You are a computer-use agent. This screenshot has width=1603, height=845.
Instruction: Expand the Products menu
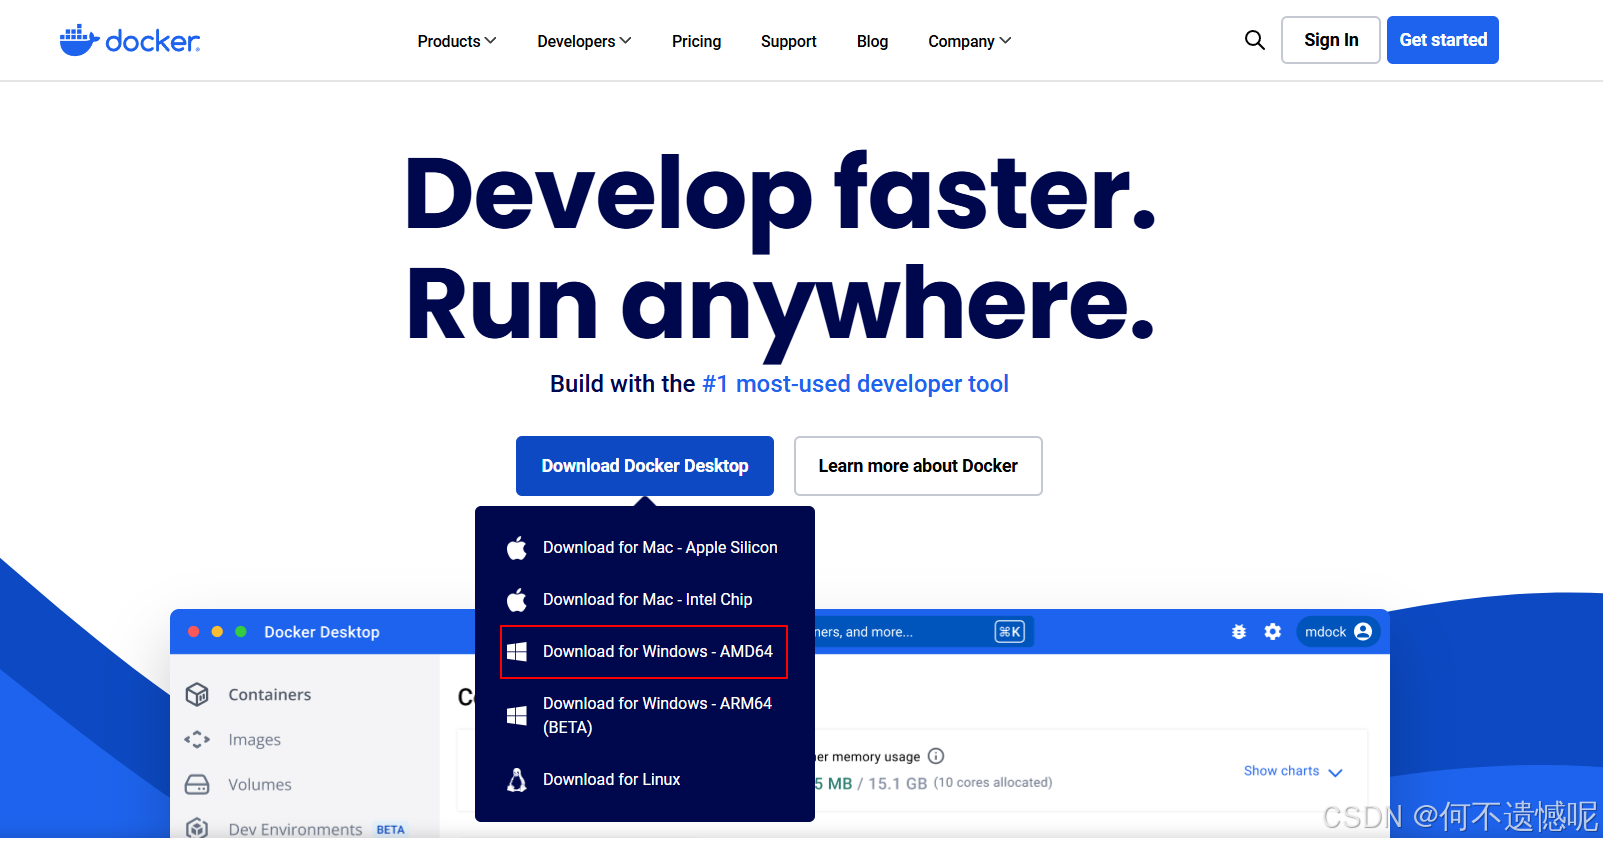point(457,41)
